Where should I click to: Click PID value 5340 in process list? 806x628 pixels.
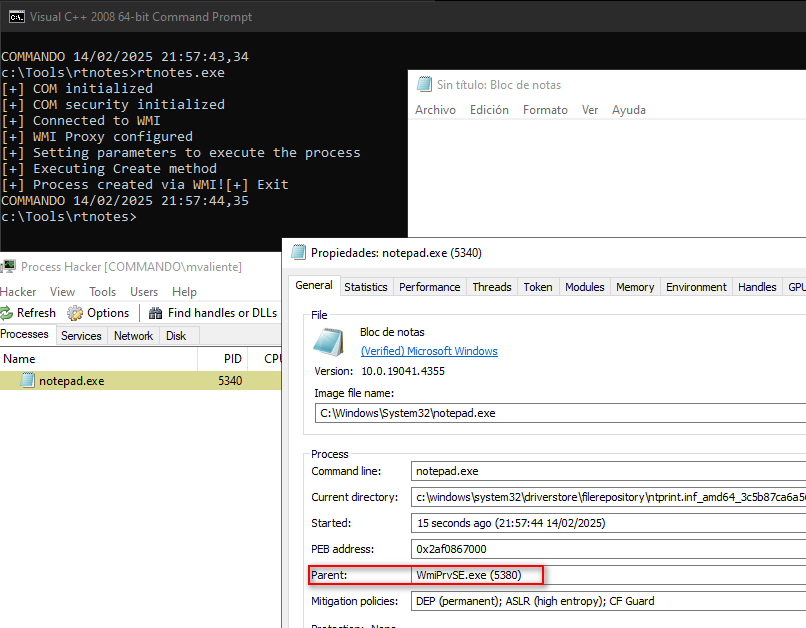[230, 381]
